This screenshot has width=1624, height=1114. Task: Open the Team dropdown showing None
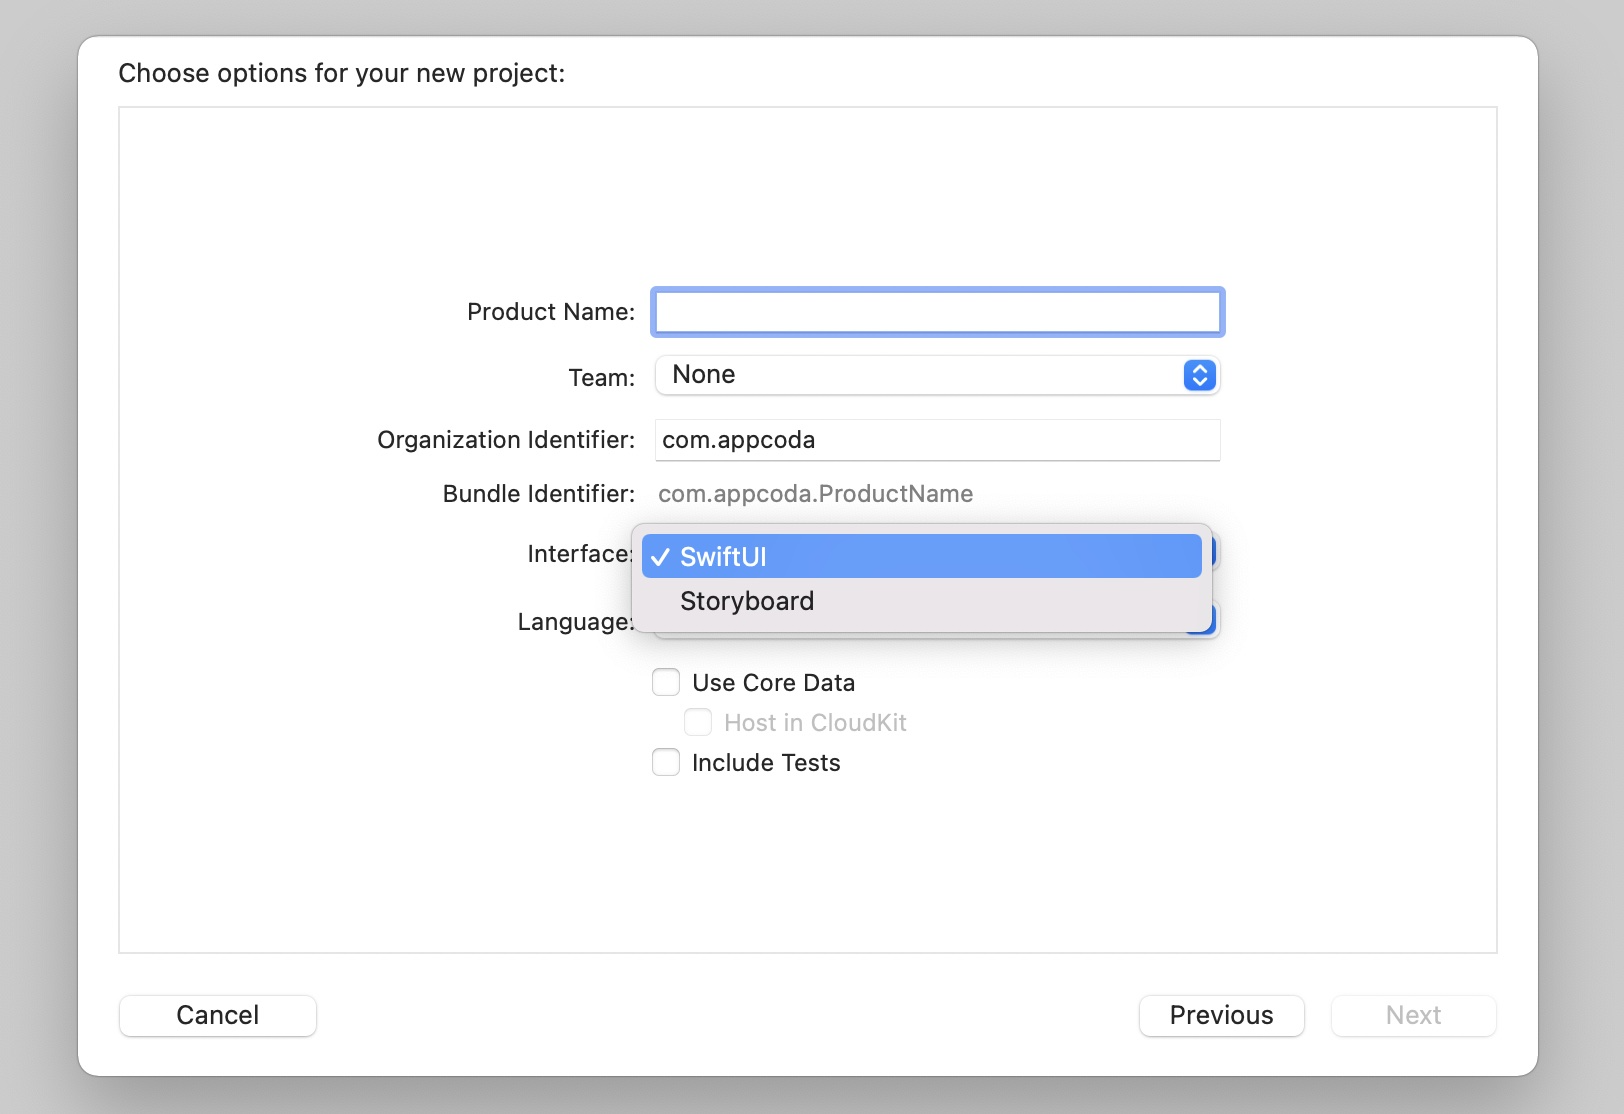pyautogui.click(x=937, y=375)
